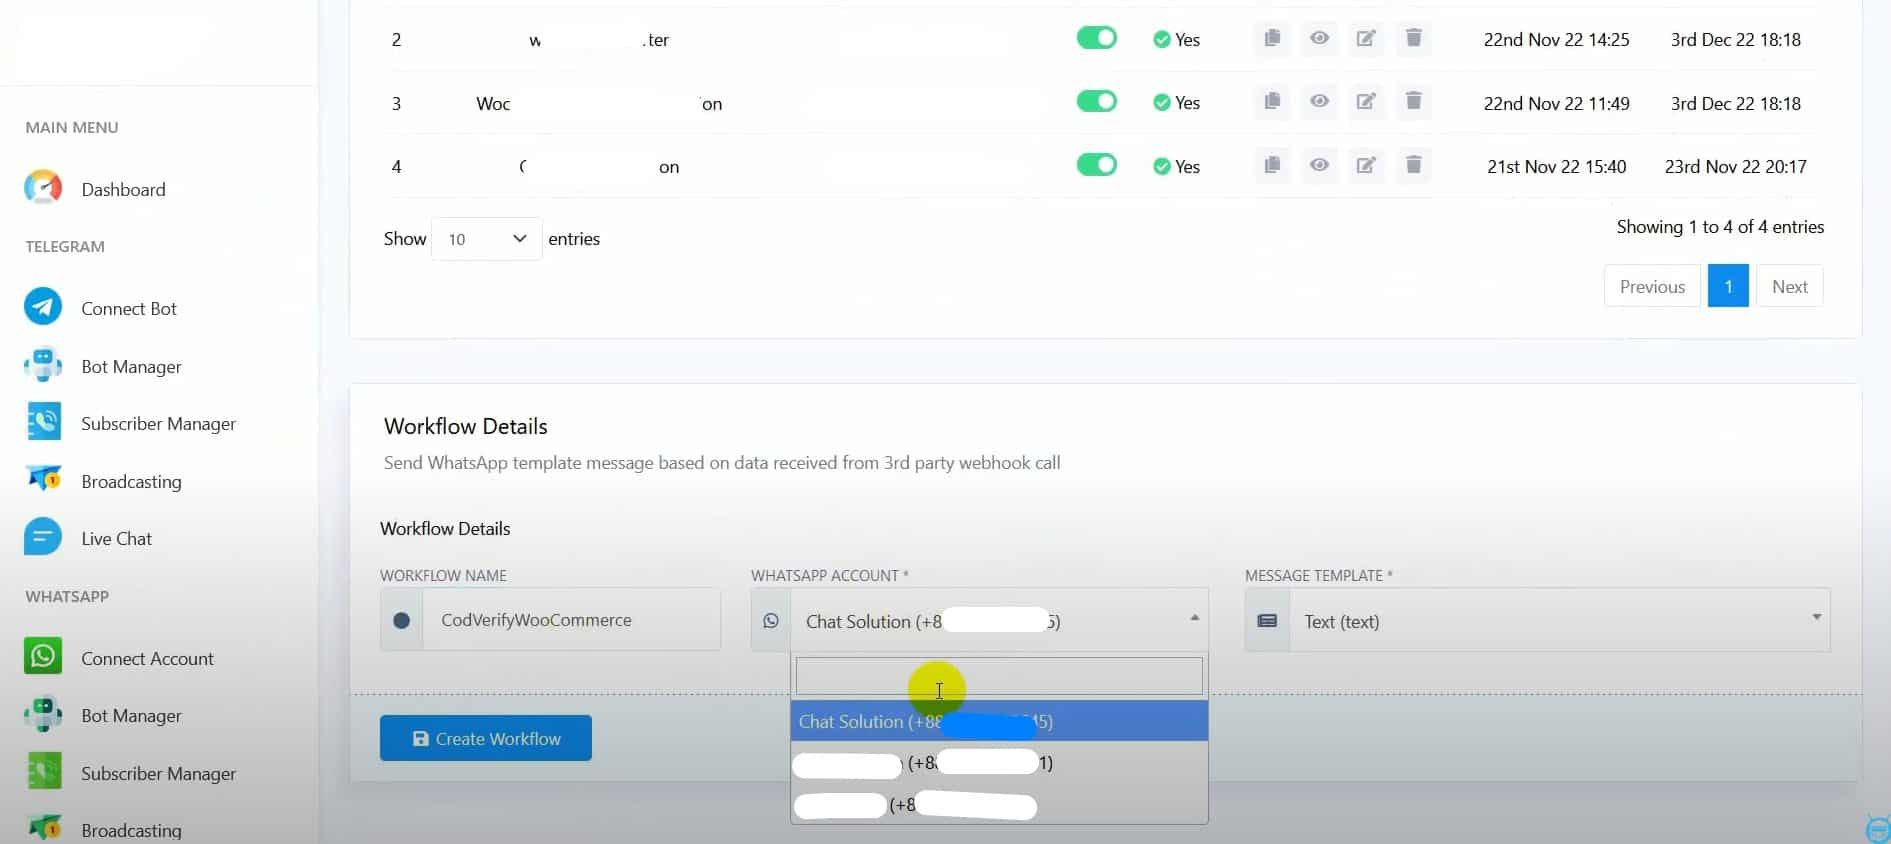Select the highlighted Chat Solution dropdown option

coord(998,721)
